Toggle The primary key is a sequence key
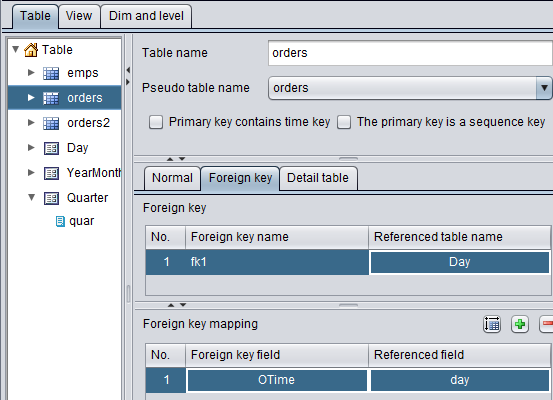 (344, 122)
